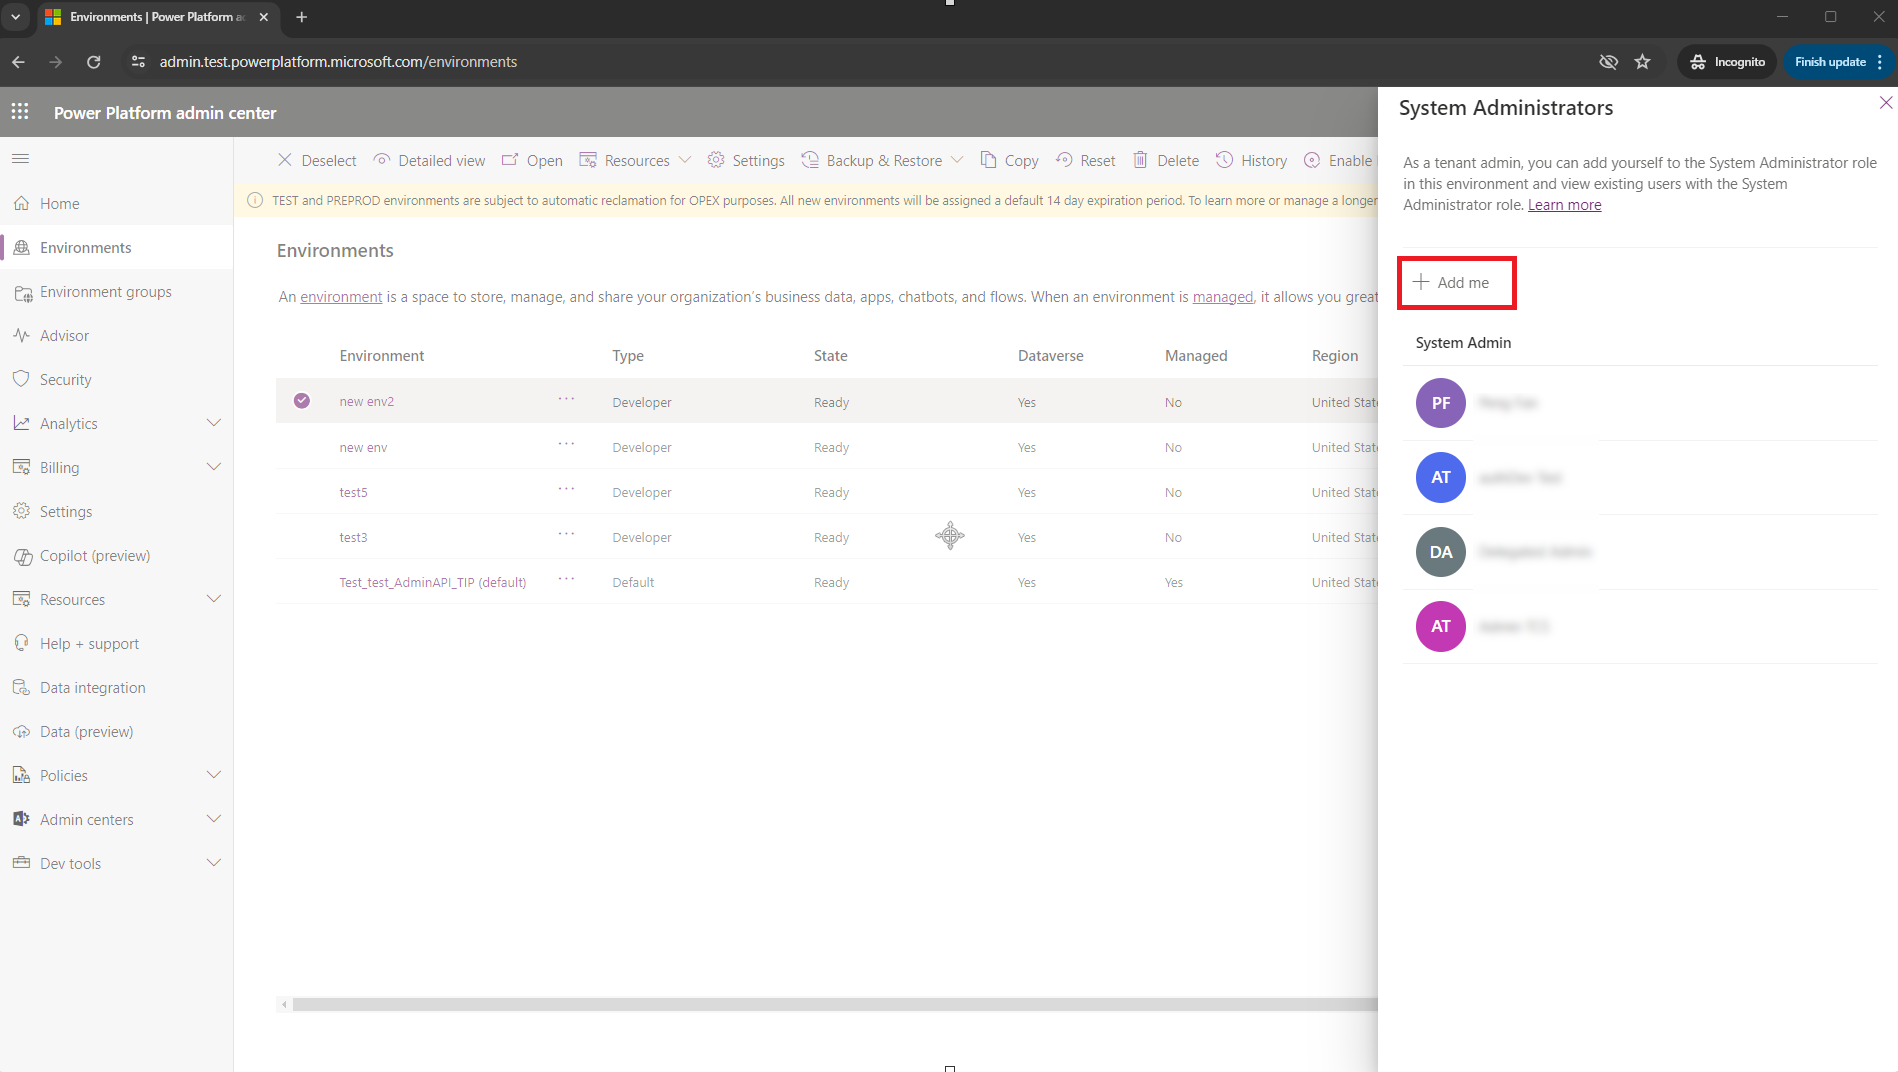Open the Backup & Restore dropdown
This screenshot has height=1072, width=1898.
882,160
